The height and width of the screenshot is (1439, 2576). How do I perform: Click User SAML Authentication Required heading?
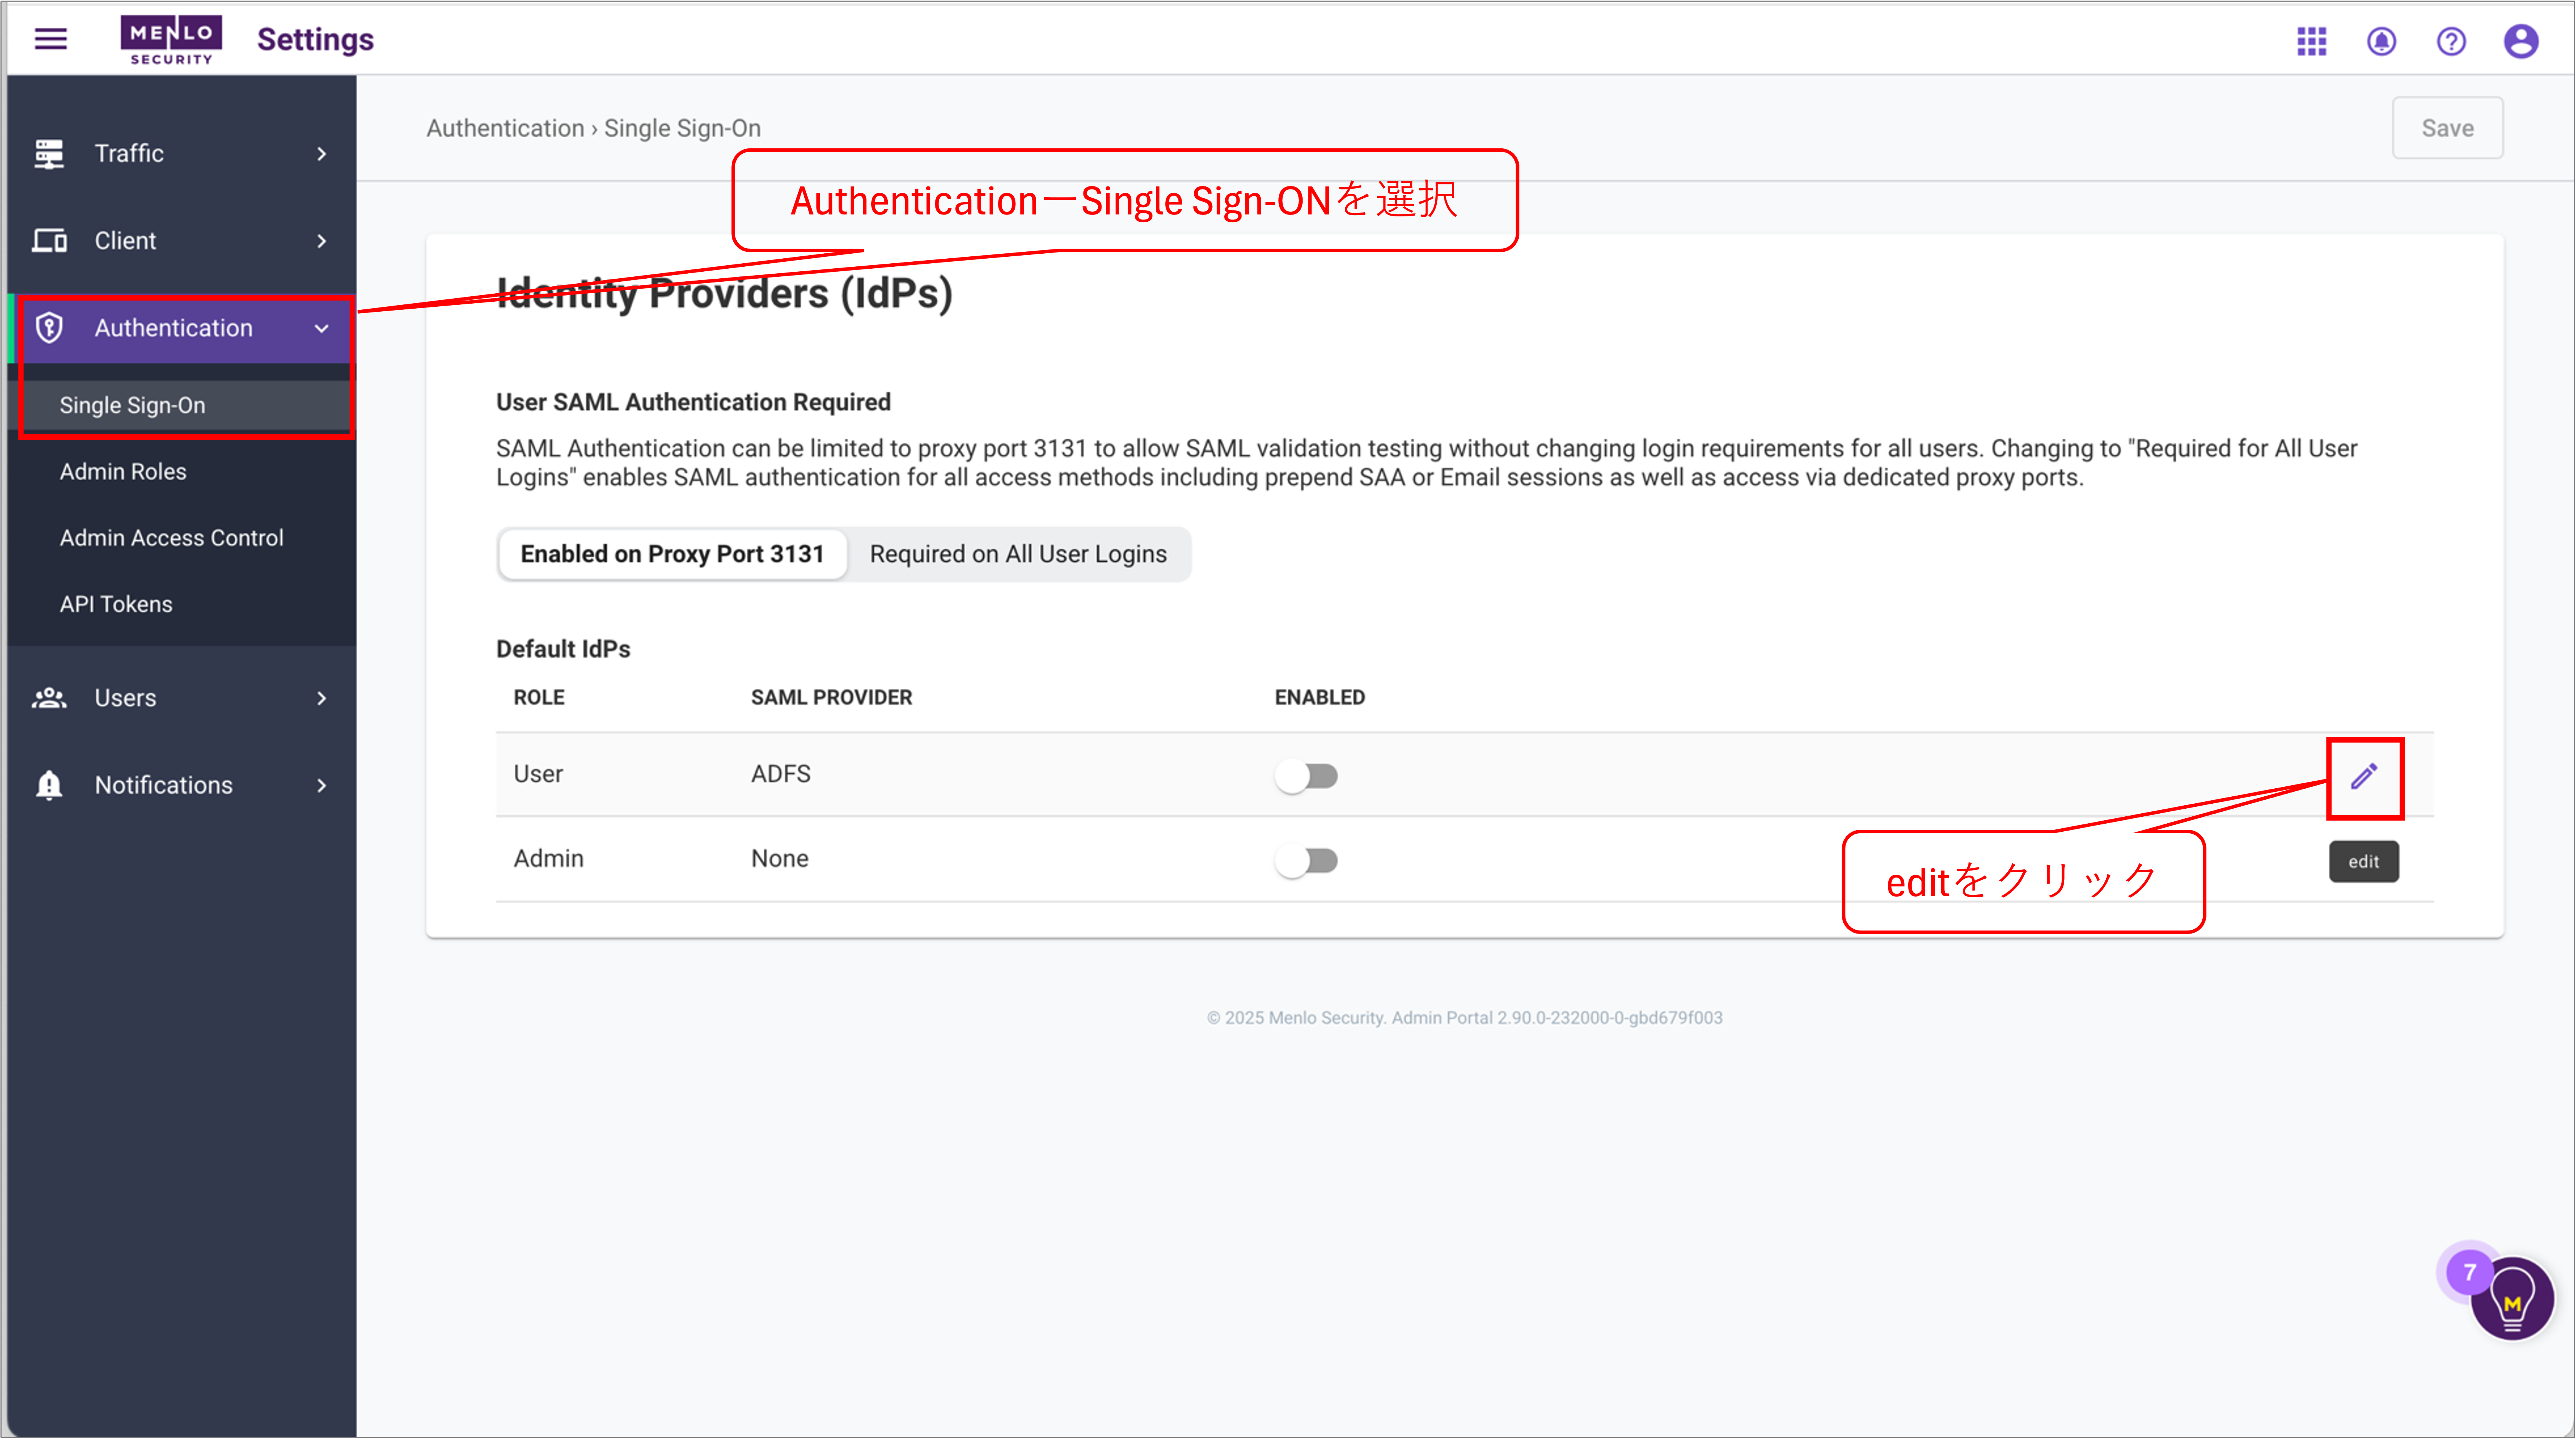pos(693,402)
